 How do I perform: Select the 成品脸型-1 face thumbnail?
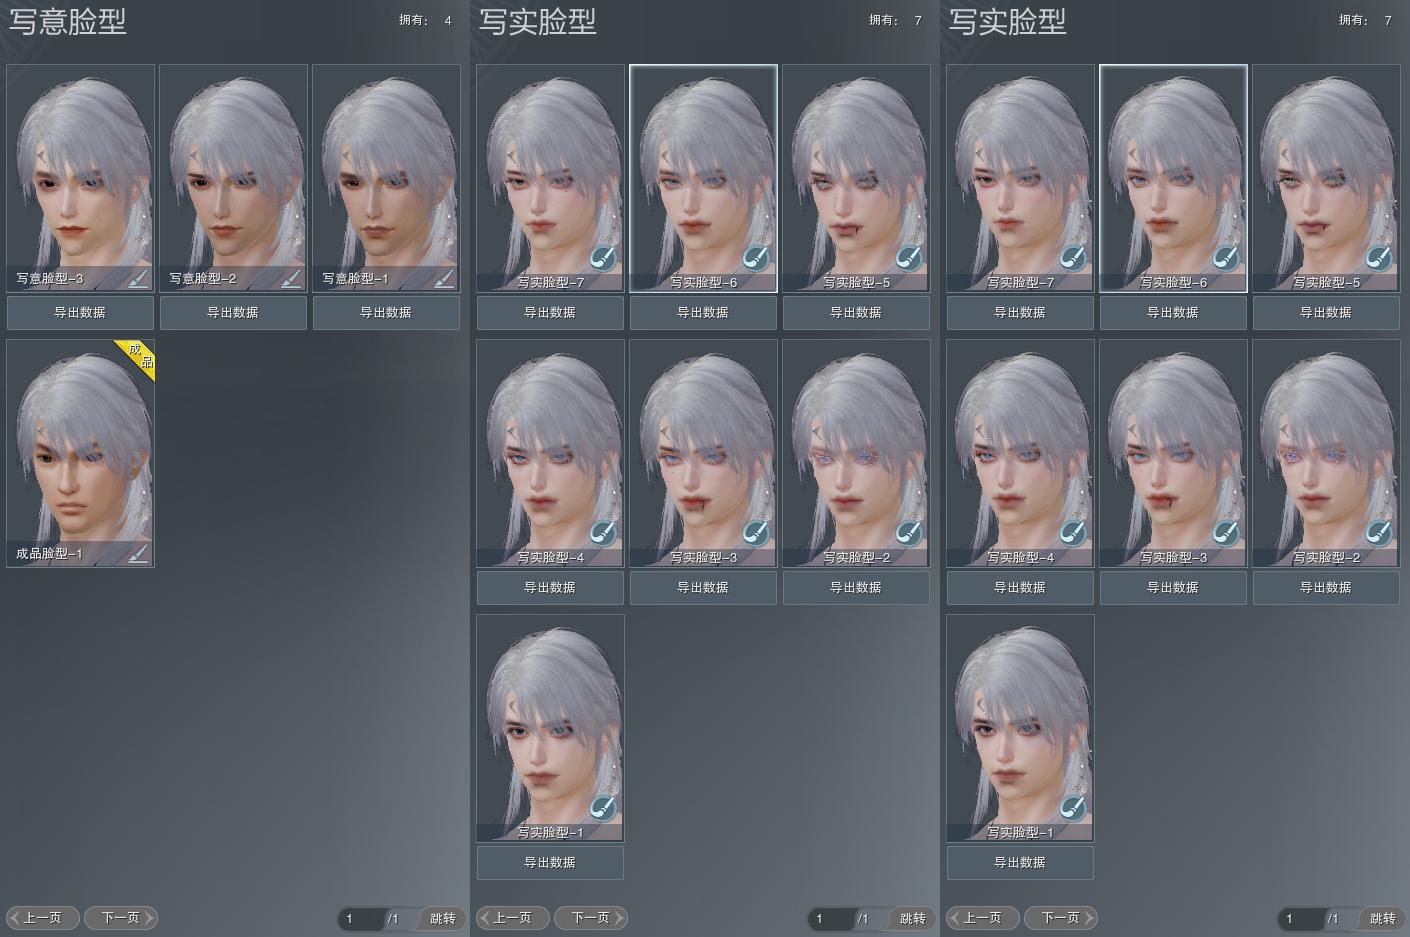coord(80,445)
